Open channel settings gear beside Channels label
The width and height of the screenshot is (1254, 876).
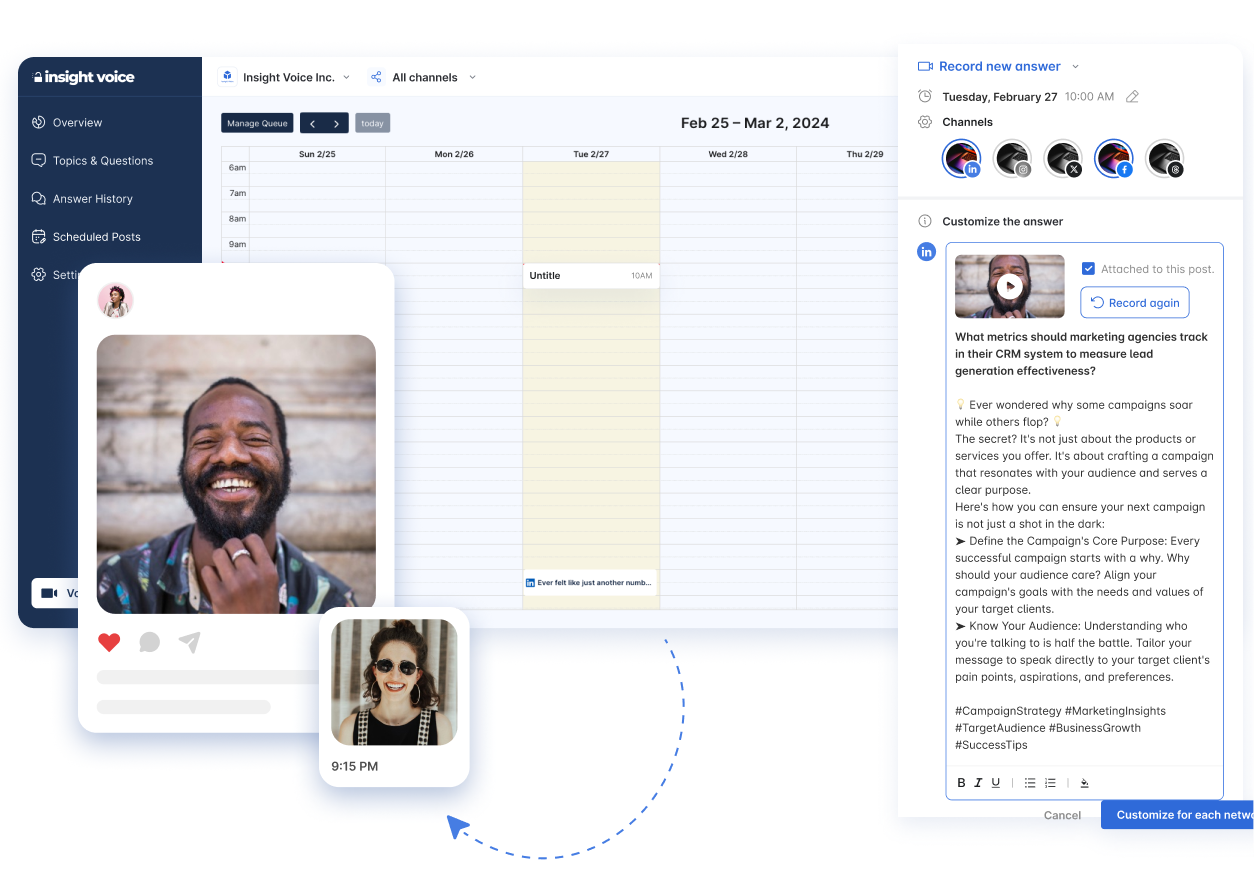pyautogui.click(x=922, y=122)
